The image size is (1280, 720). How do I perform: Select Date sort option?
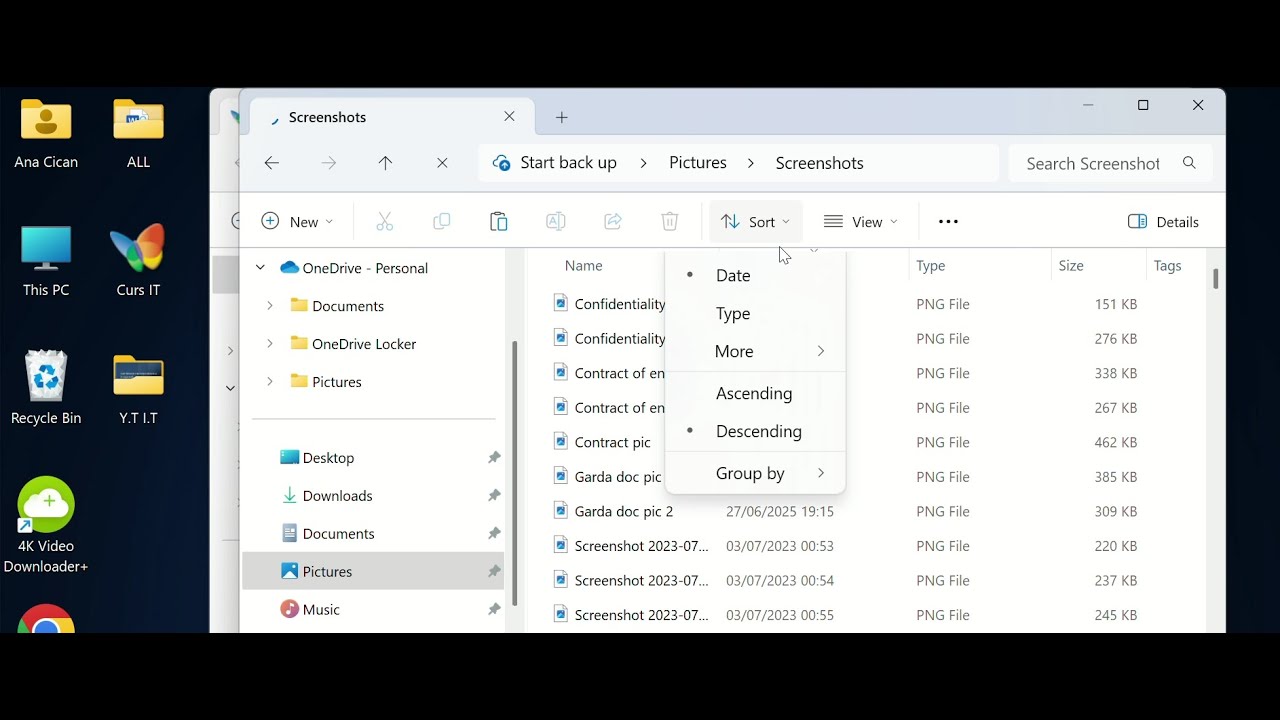pos(755,276)
